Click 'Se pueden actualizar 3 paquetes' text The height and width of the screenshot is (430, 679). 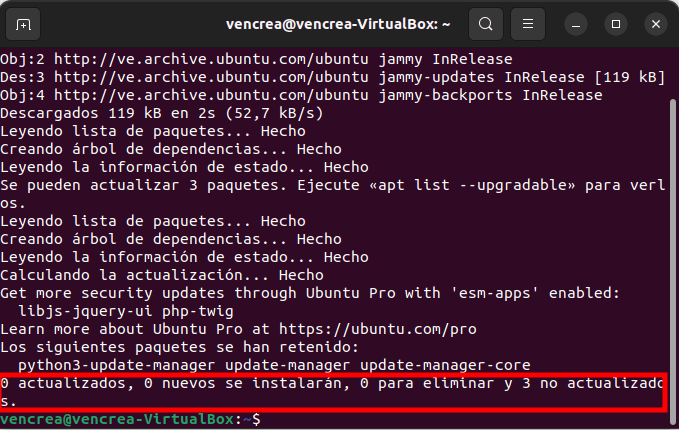point(143,185)
